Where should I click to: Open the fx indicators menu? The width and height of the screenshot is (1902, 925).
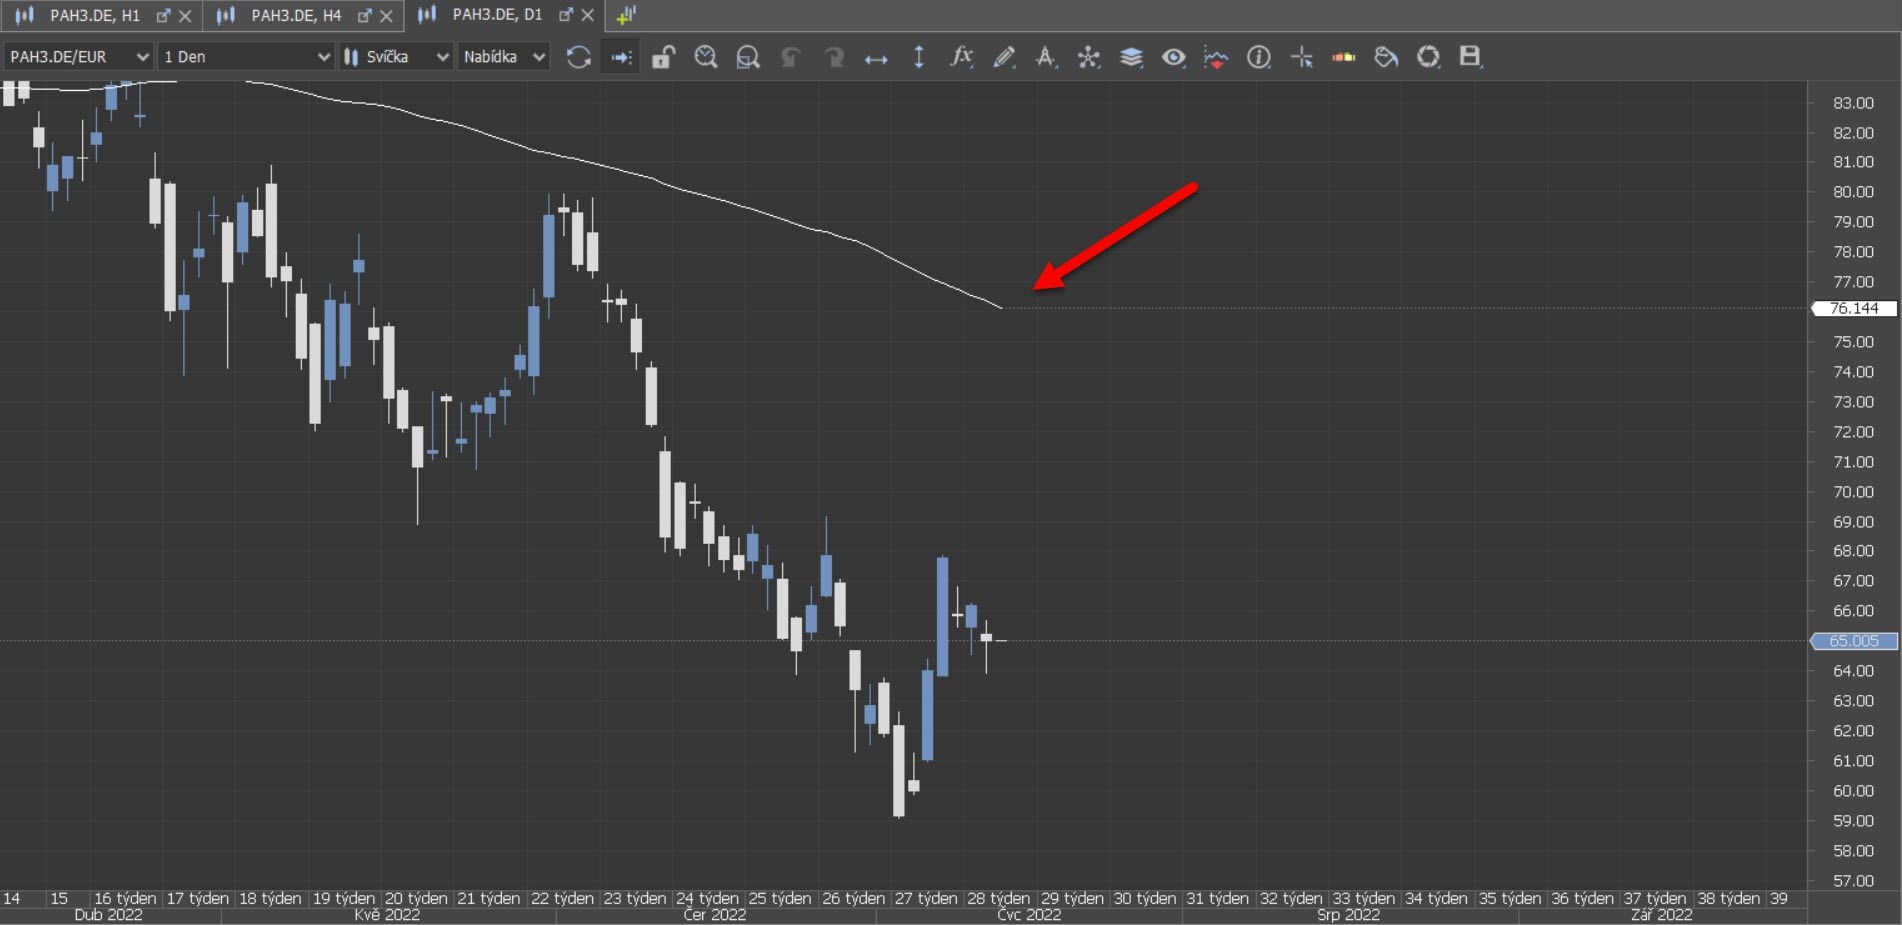pos(961,57)
